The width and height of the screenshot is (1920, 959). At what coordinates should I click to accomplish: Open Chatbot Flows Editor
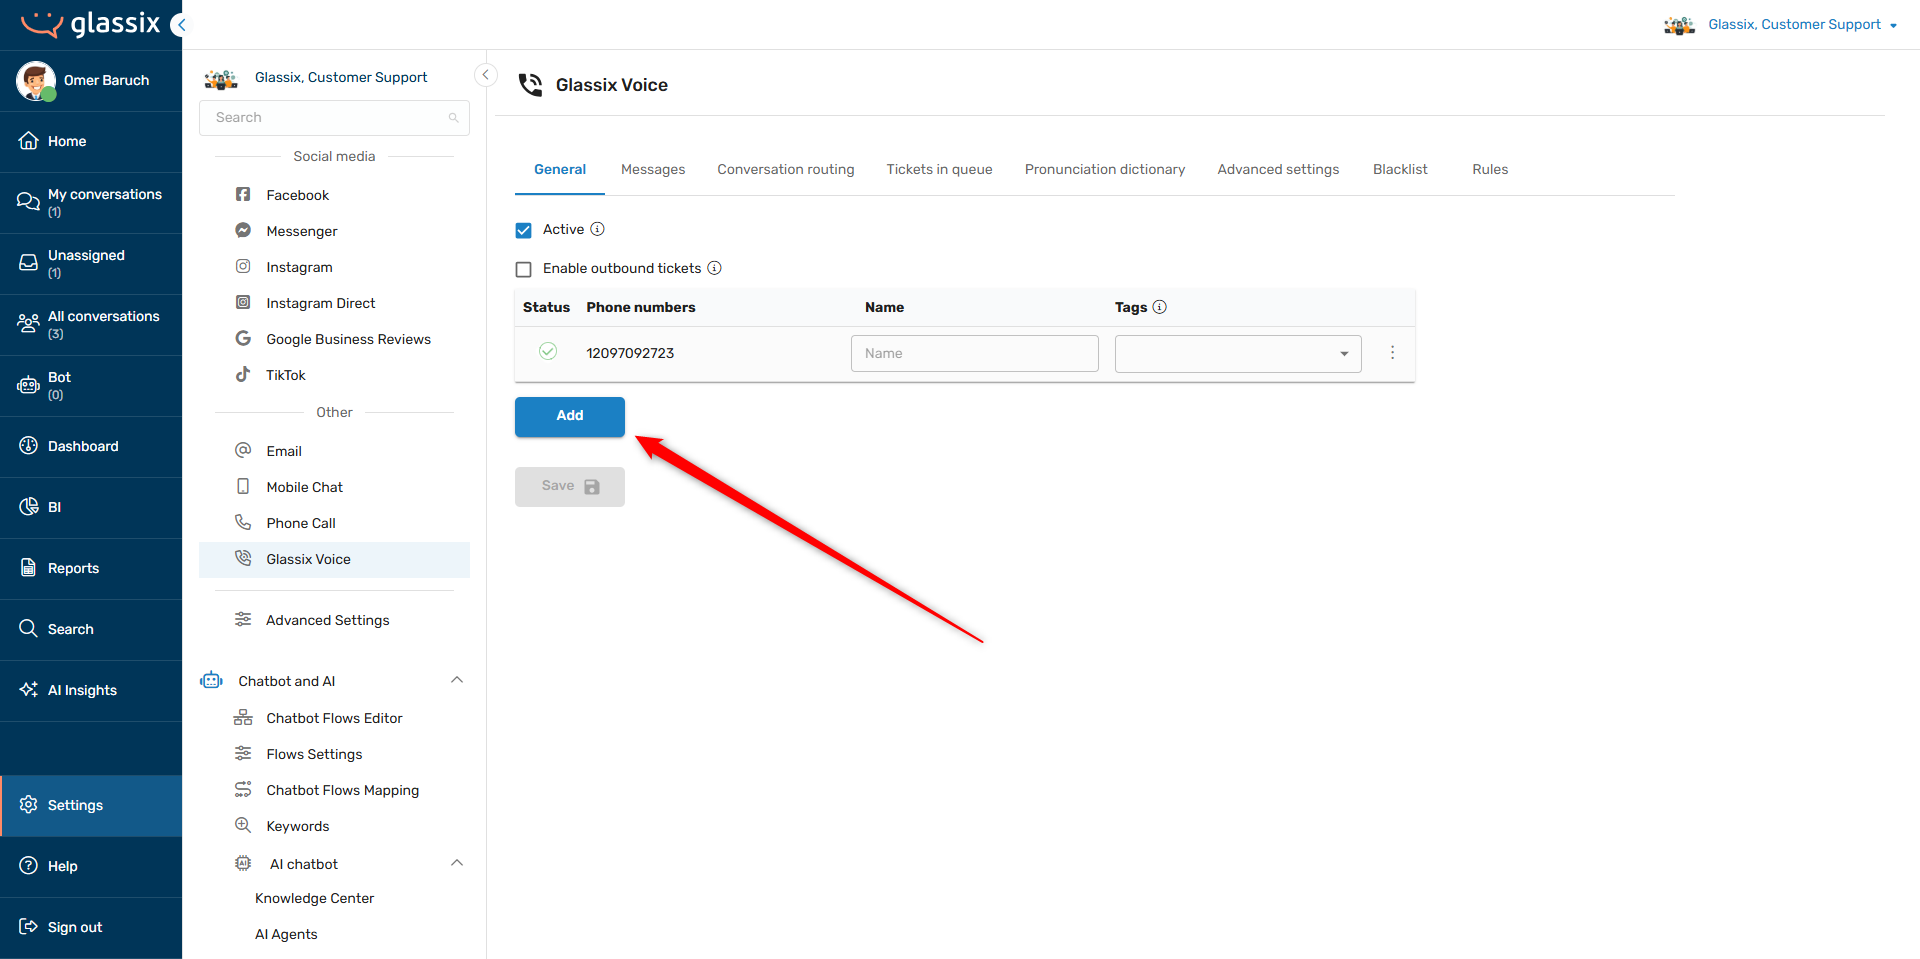[x=334, y=718]
